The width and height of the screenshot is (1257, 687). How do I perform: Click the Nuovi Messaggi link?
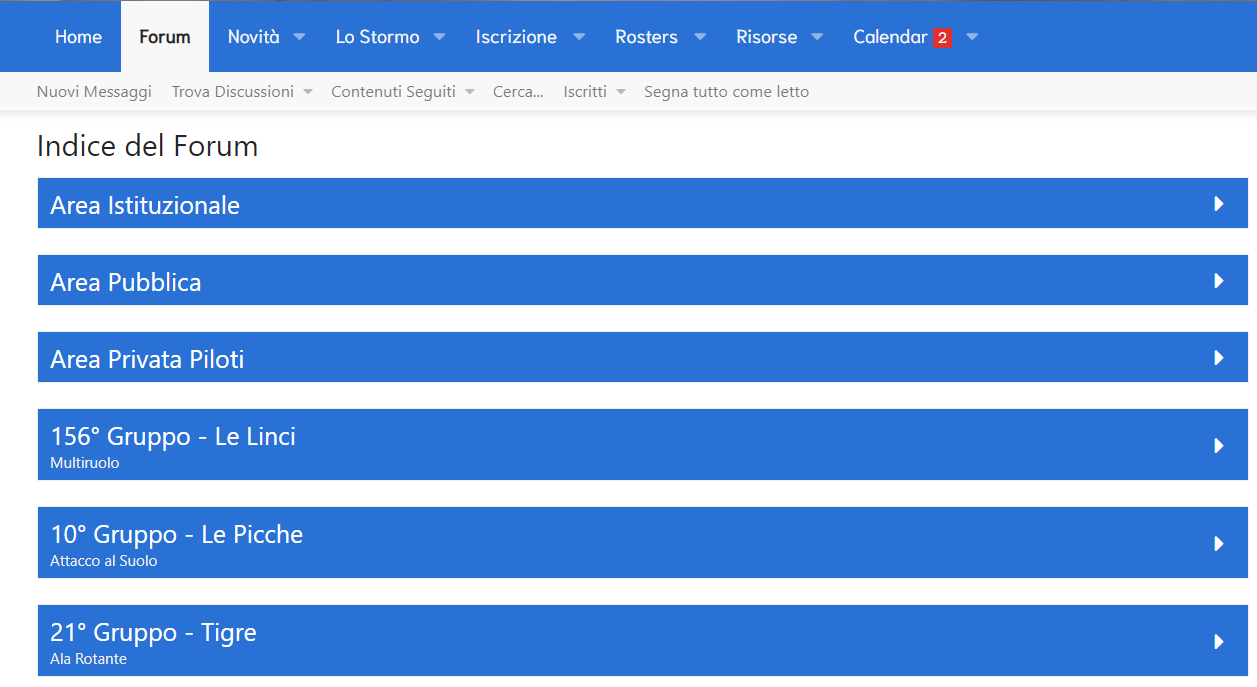click(94, 92)
